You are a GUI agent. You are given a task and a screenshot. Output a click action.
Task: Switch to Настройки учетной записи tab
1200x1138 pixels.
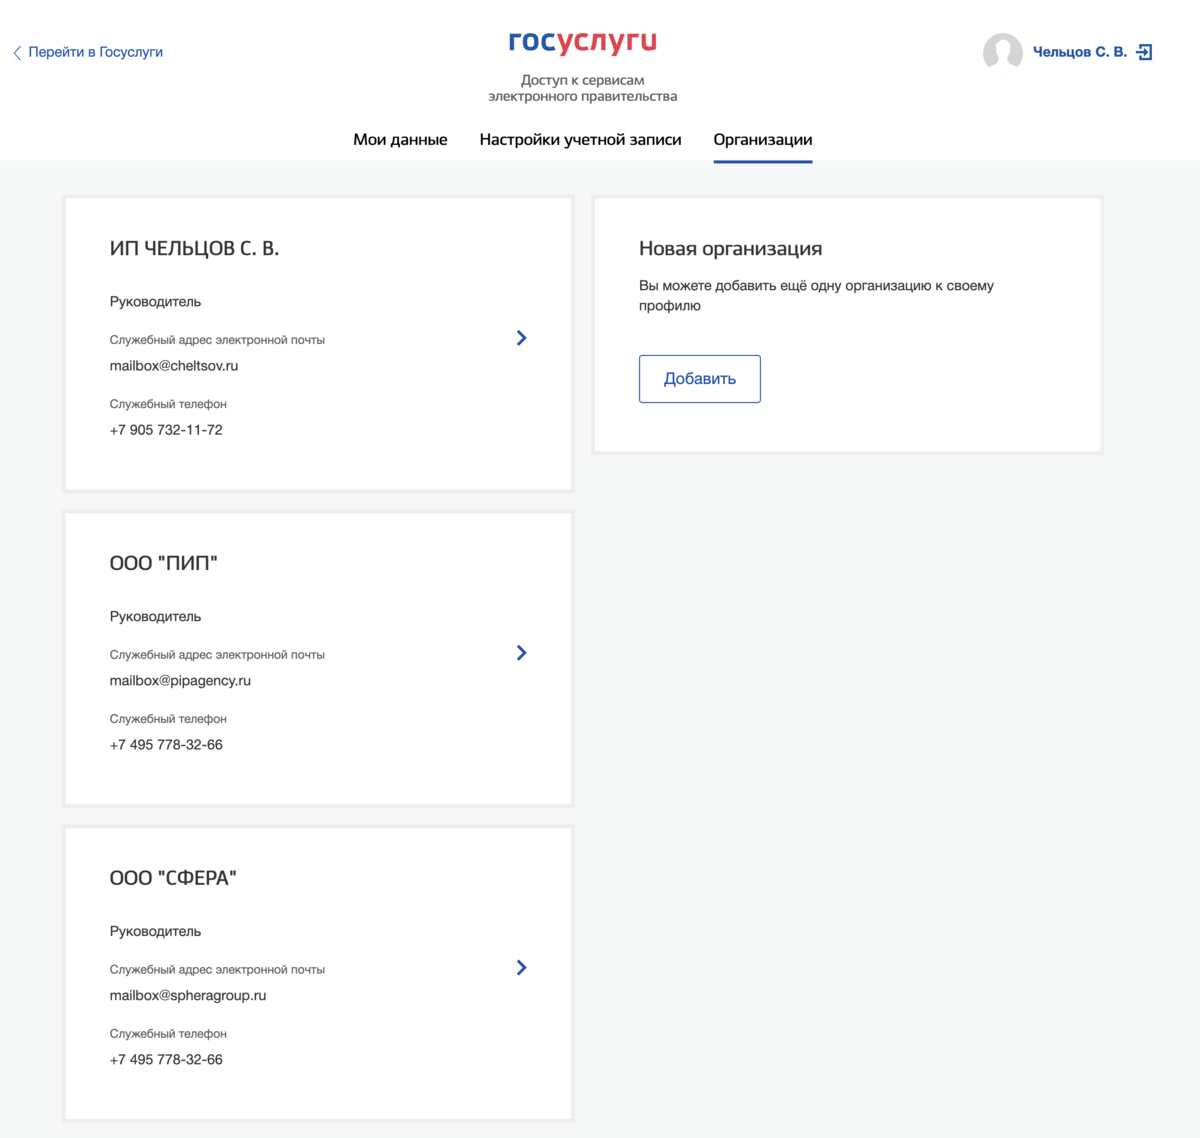[x=580, y=140]
